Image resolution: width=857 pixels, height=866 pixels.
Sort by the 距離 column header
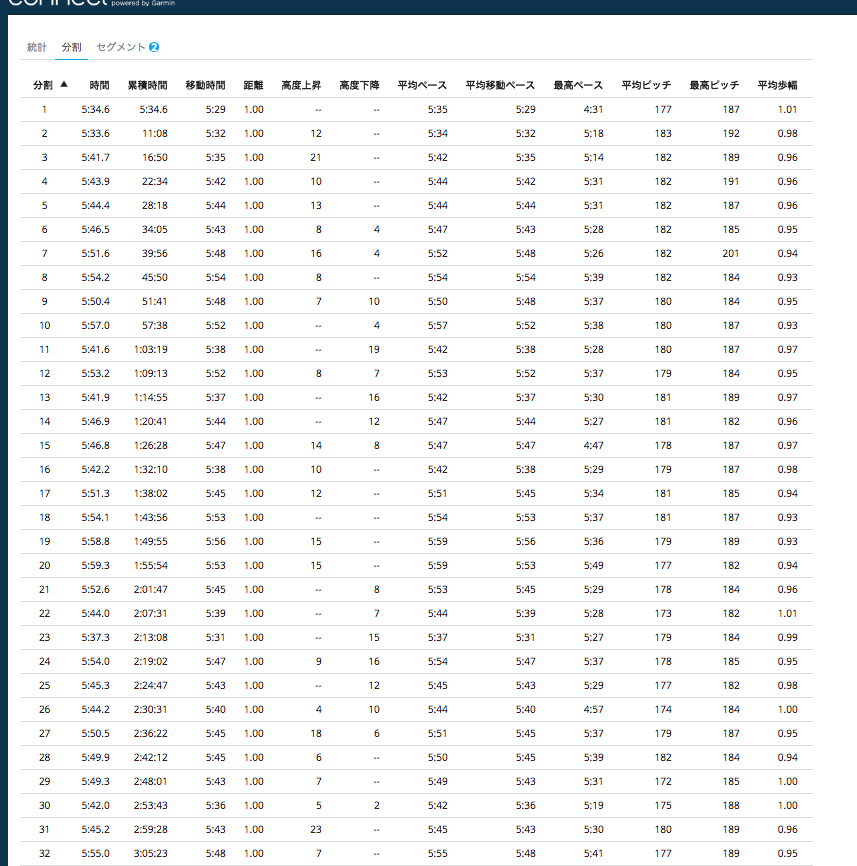pyautogui.click(x=253, y=85)
